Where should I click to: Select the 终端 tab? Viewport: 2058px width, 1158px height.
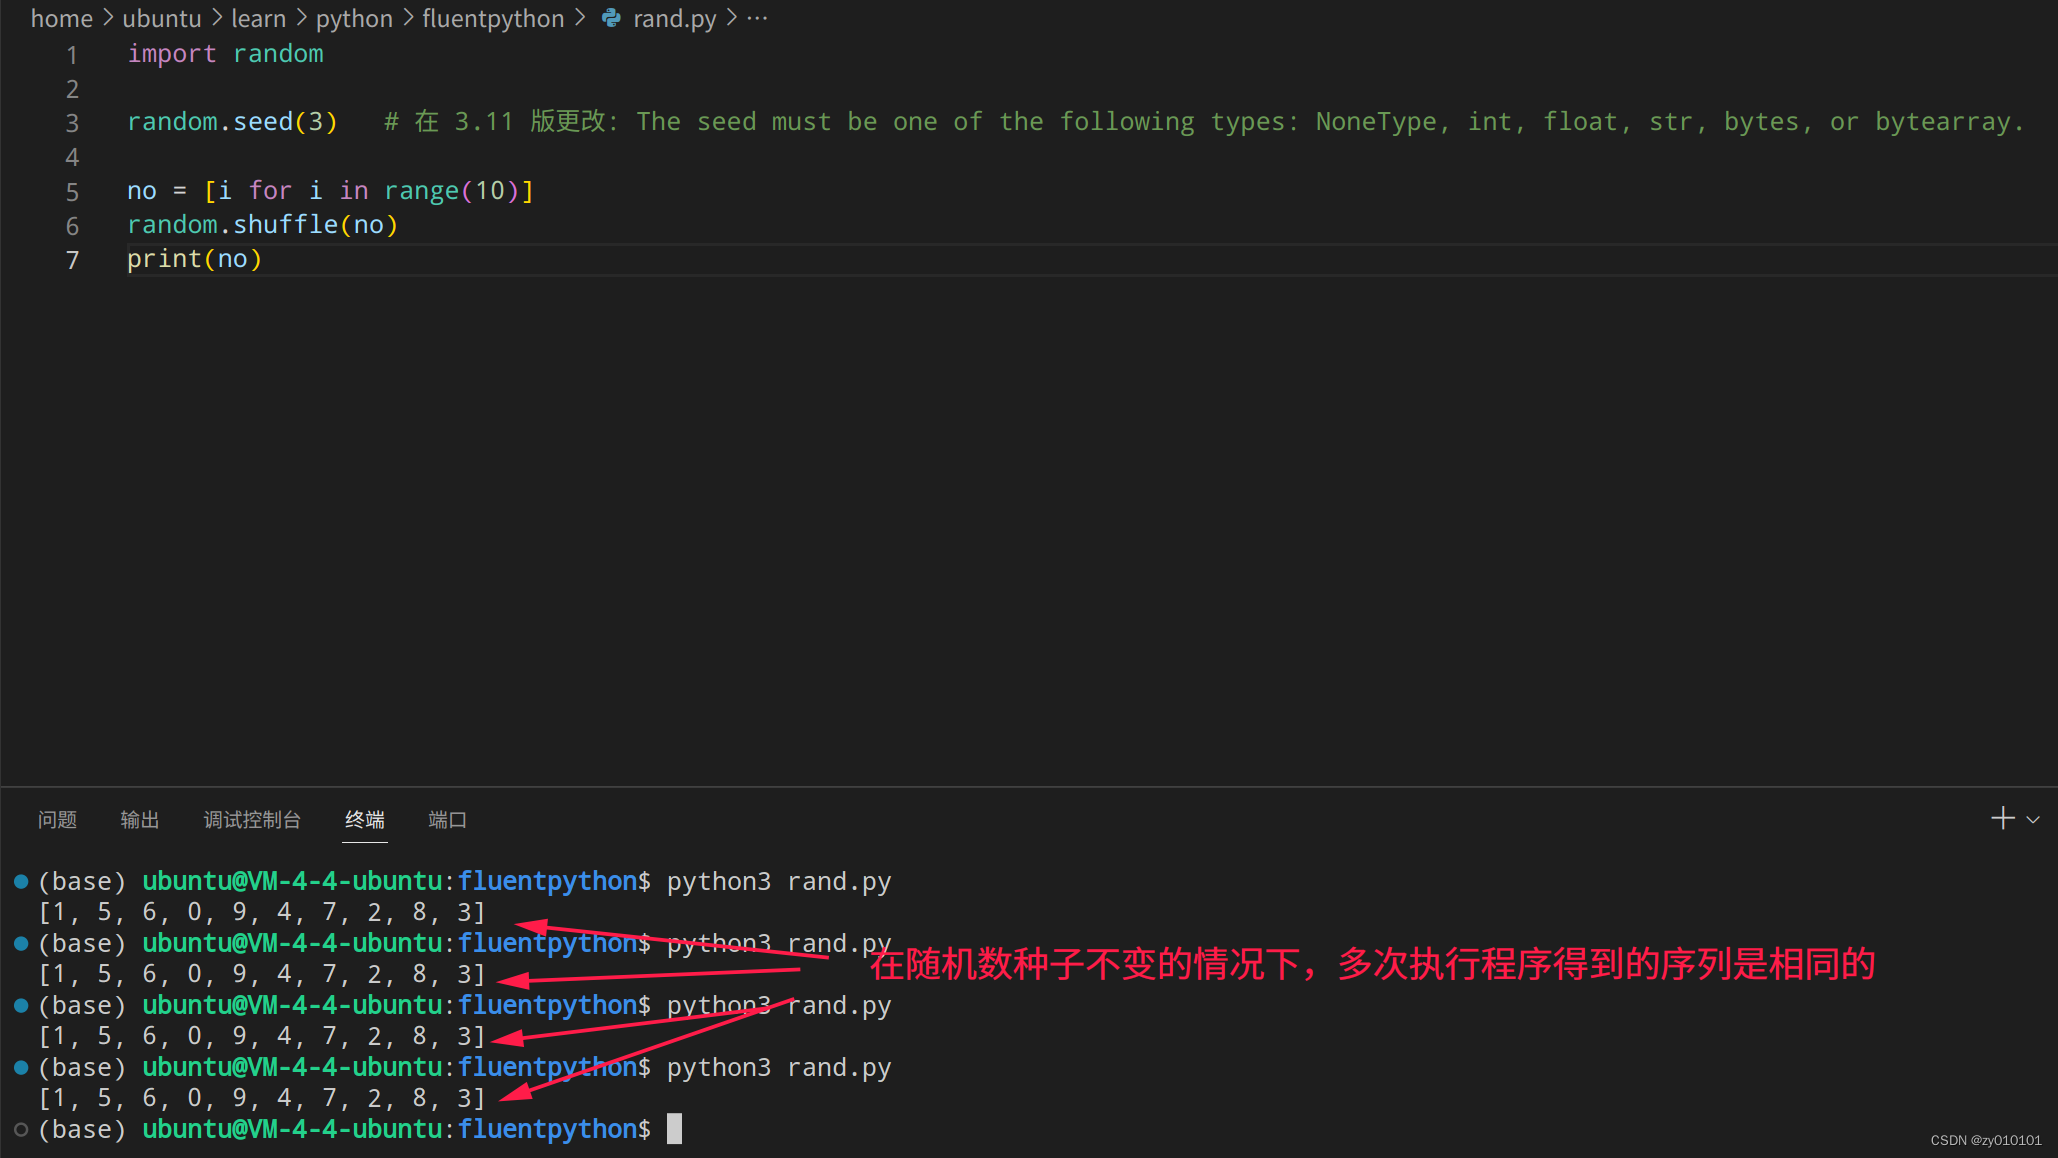point(365,820)
